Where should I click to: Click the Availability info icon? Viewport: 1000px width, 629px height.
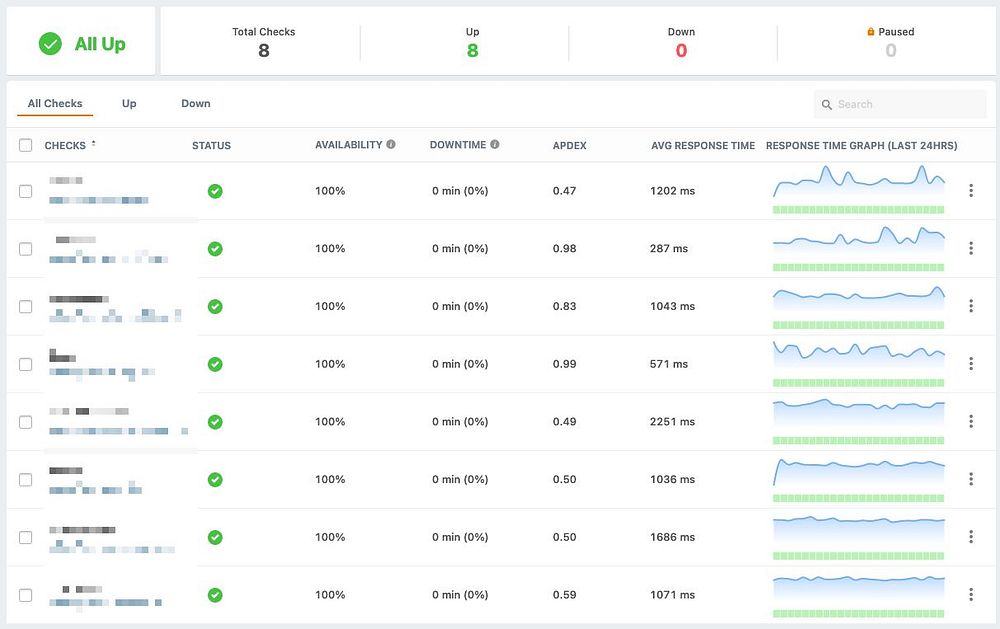pos(391,144)
